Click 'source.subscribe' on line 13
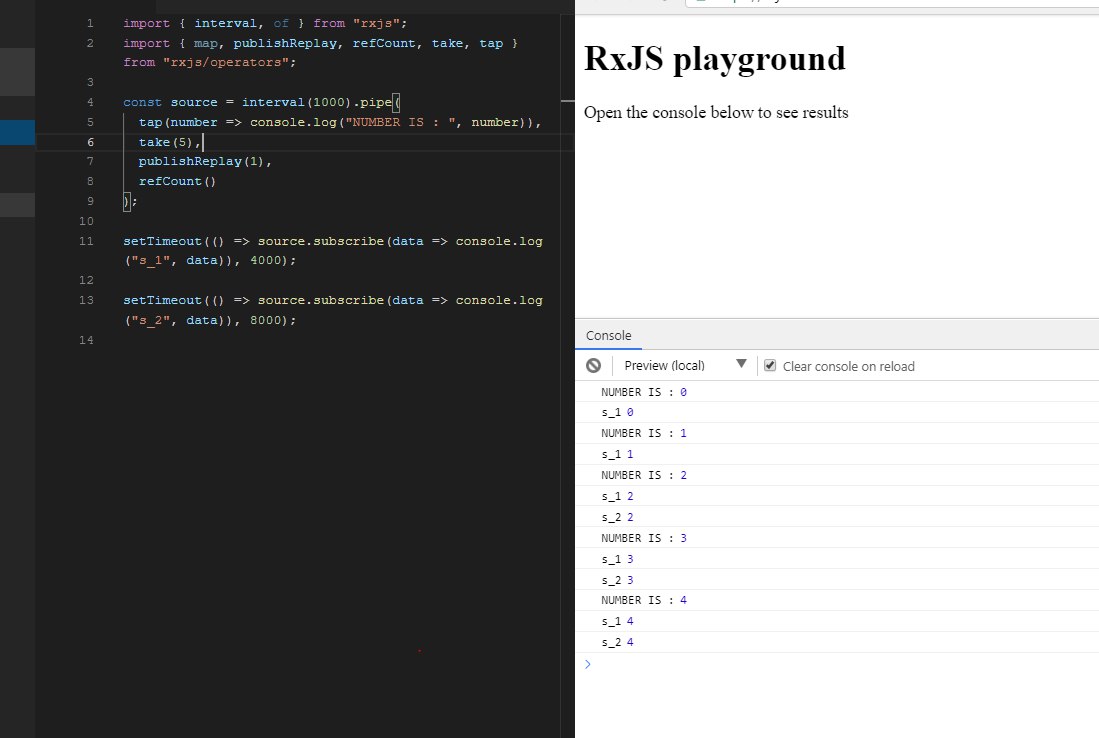This screenshot has height=738, width=1099. 321,300
